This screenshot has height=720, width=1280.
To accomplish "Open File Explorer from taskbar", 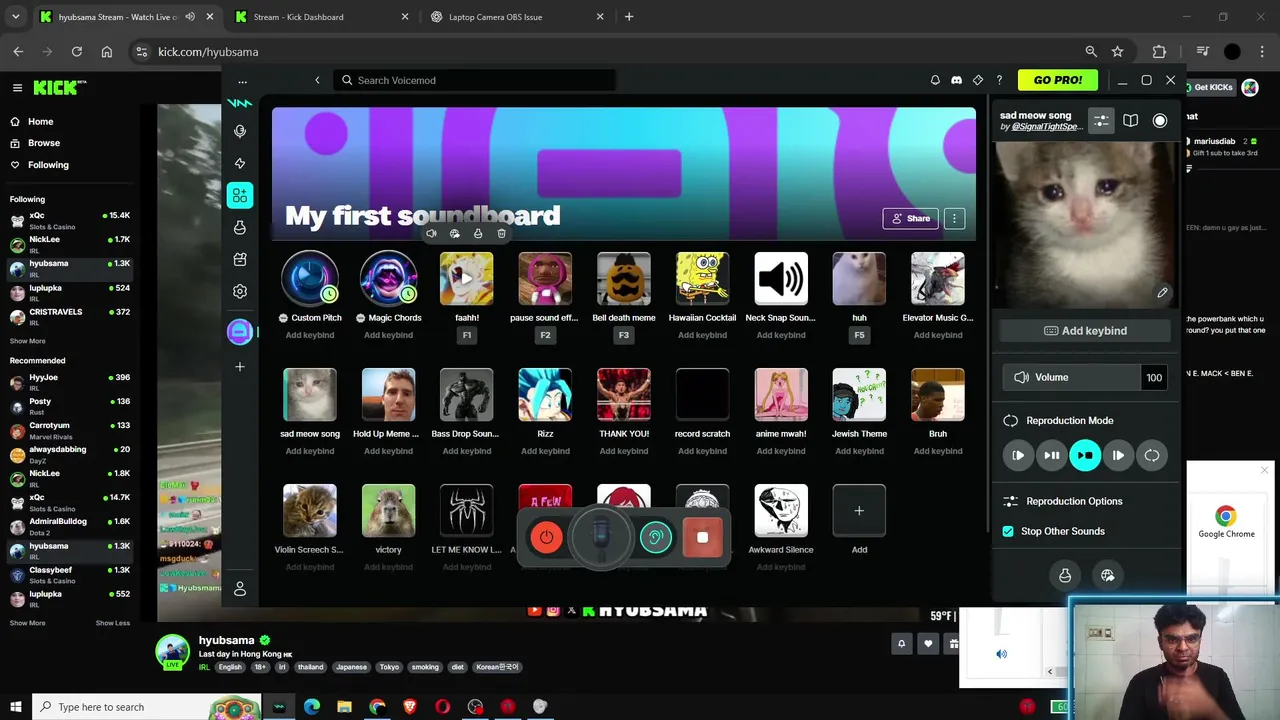I will coord(344,707).
